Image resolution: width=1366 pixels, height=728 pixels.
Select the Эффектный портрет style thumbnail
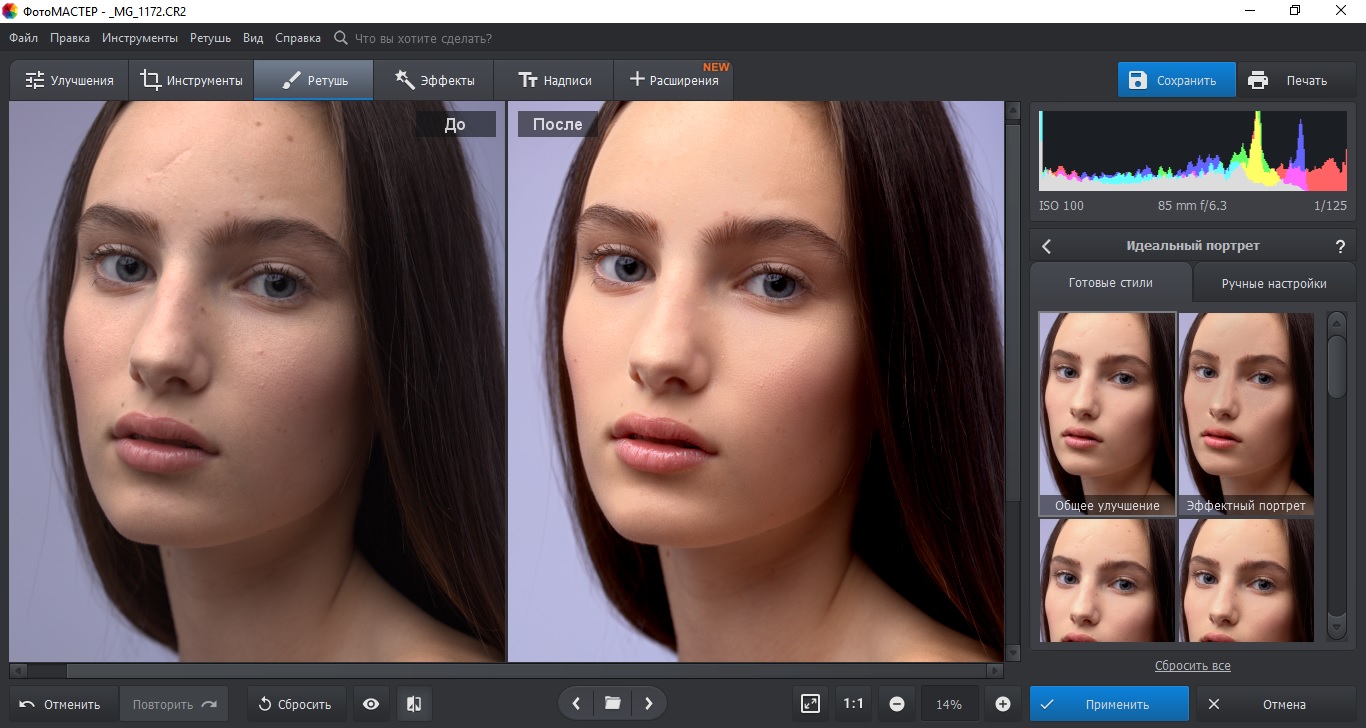[x=1246, y=413]
